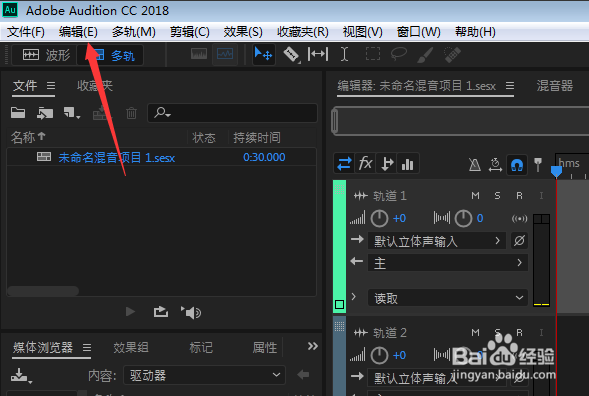Toggle Sum to Mono on 轨道 1
The height and width of the screenshot is (396, 589).
tap(519, 218)
